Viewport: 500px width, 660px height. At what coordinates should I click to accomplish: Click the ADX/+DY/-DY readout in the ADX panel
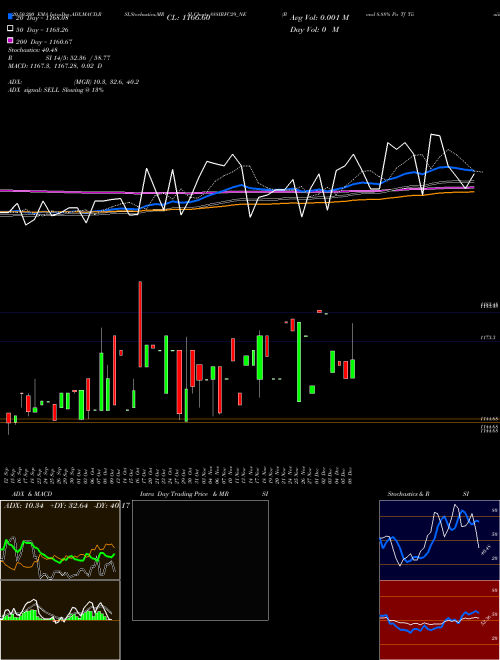point(66,506)
